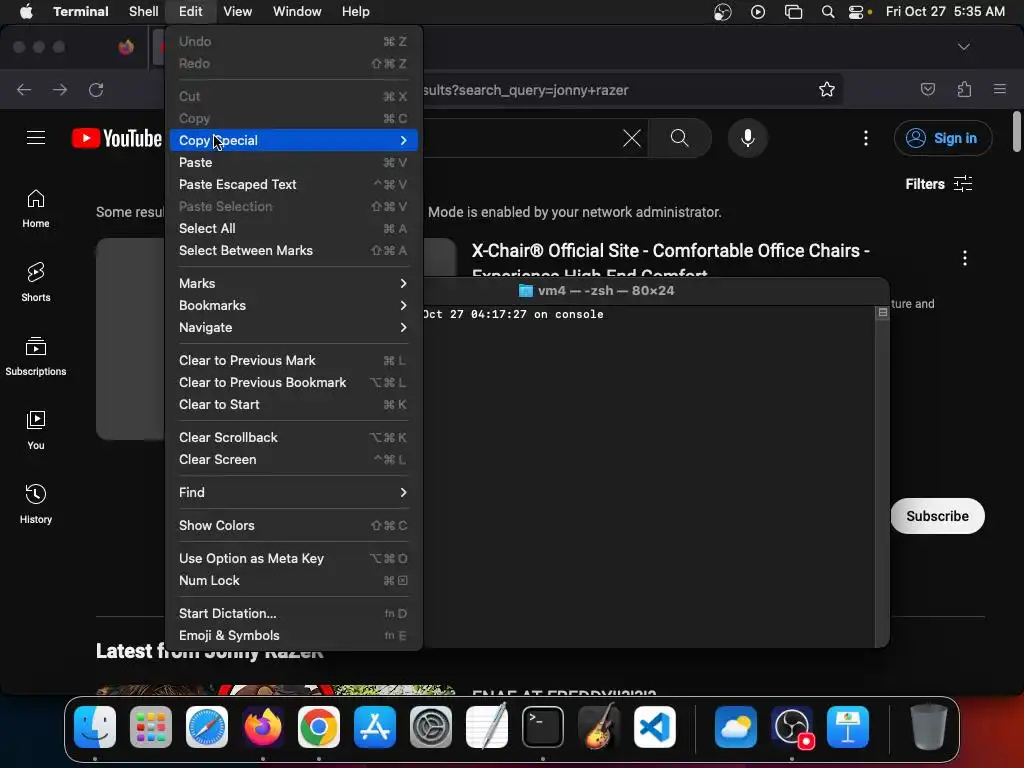Open Firefox extensions puzzle icon
The image size is (1024, 768).
click(x=964, y=89)
